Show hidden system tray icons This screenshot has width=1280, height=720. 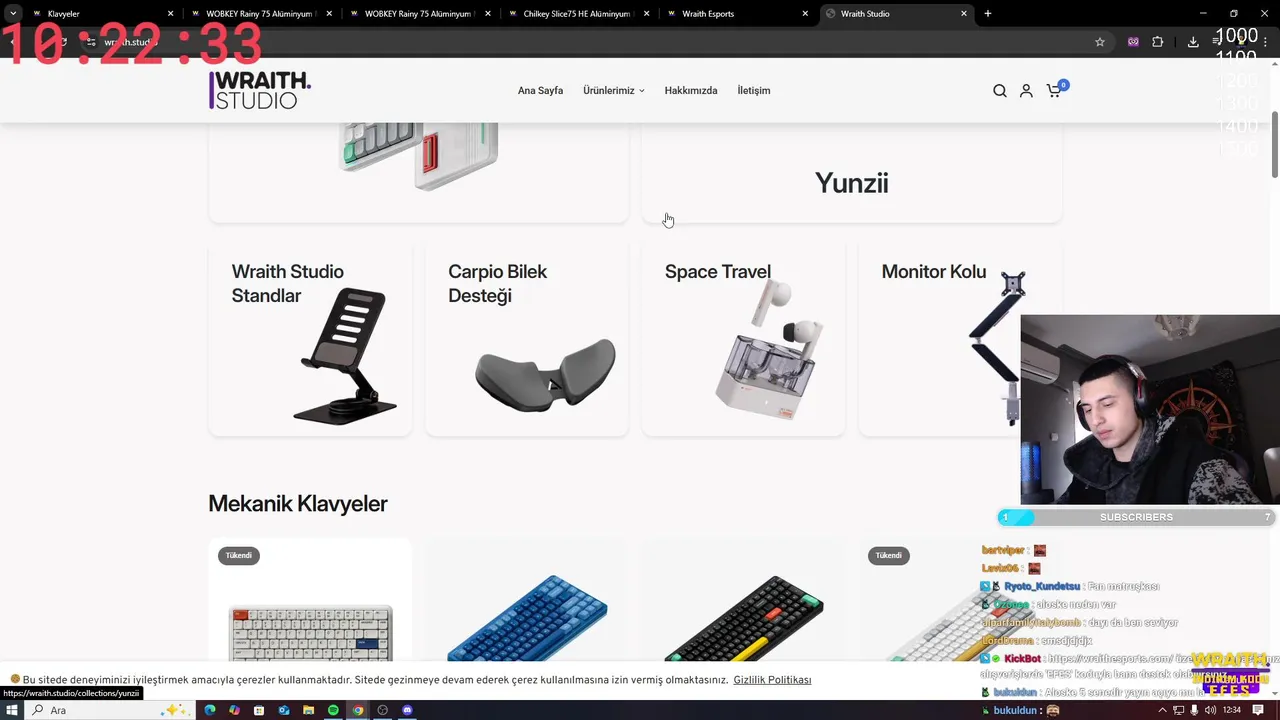(1161, 710)
